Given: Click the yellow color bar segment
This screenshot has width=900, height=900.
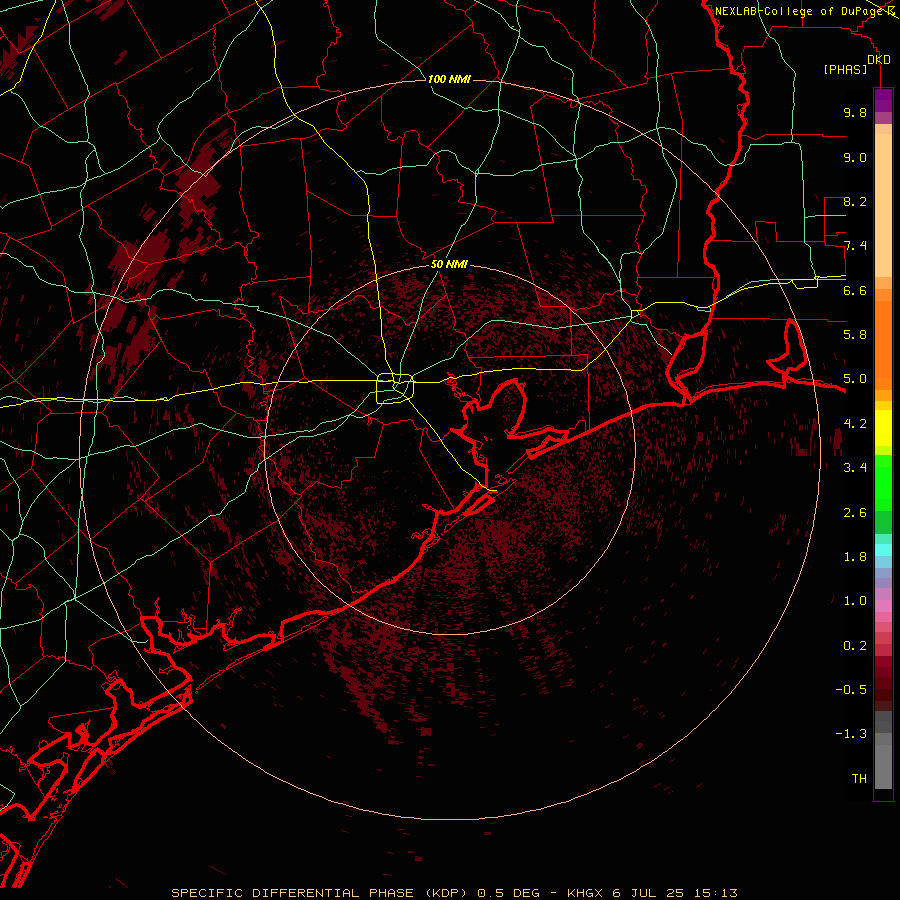Looking at the screenshot, I should tap(883, 428).
